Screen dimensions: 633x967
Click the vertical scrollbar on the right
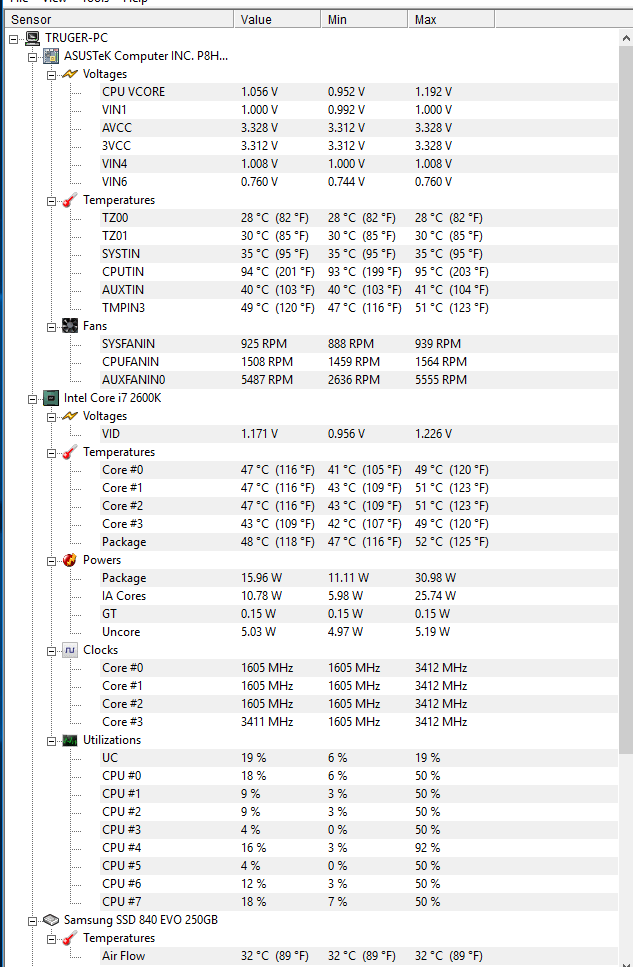point(626,400)
